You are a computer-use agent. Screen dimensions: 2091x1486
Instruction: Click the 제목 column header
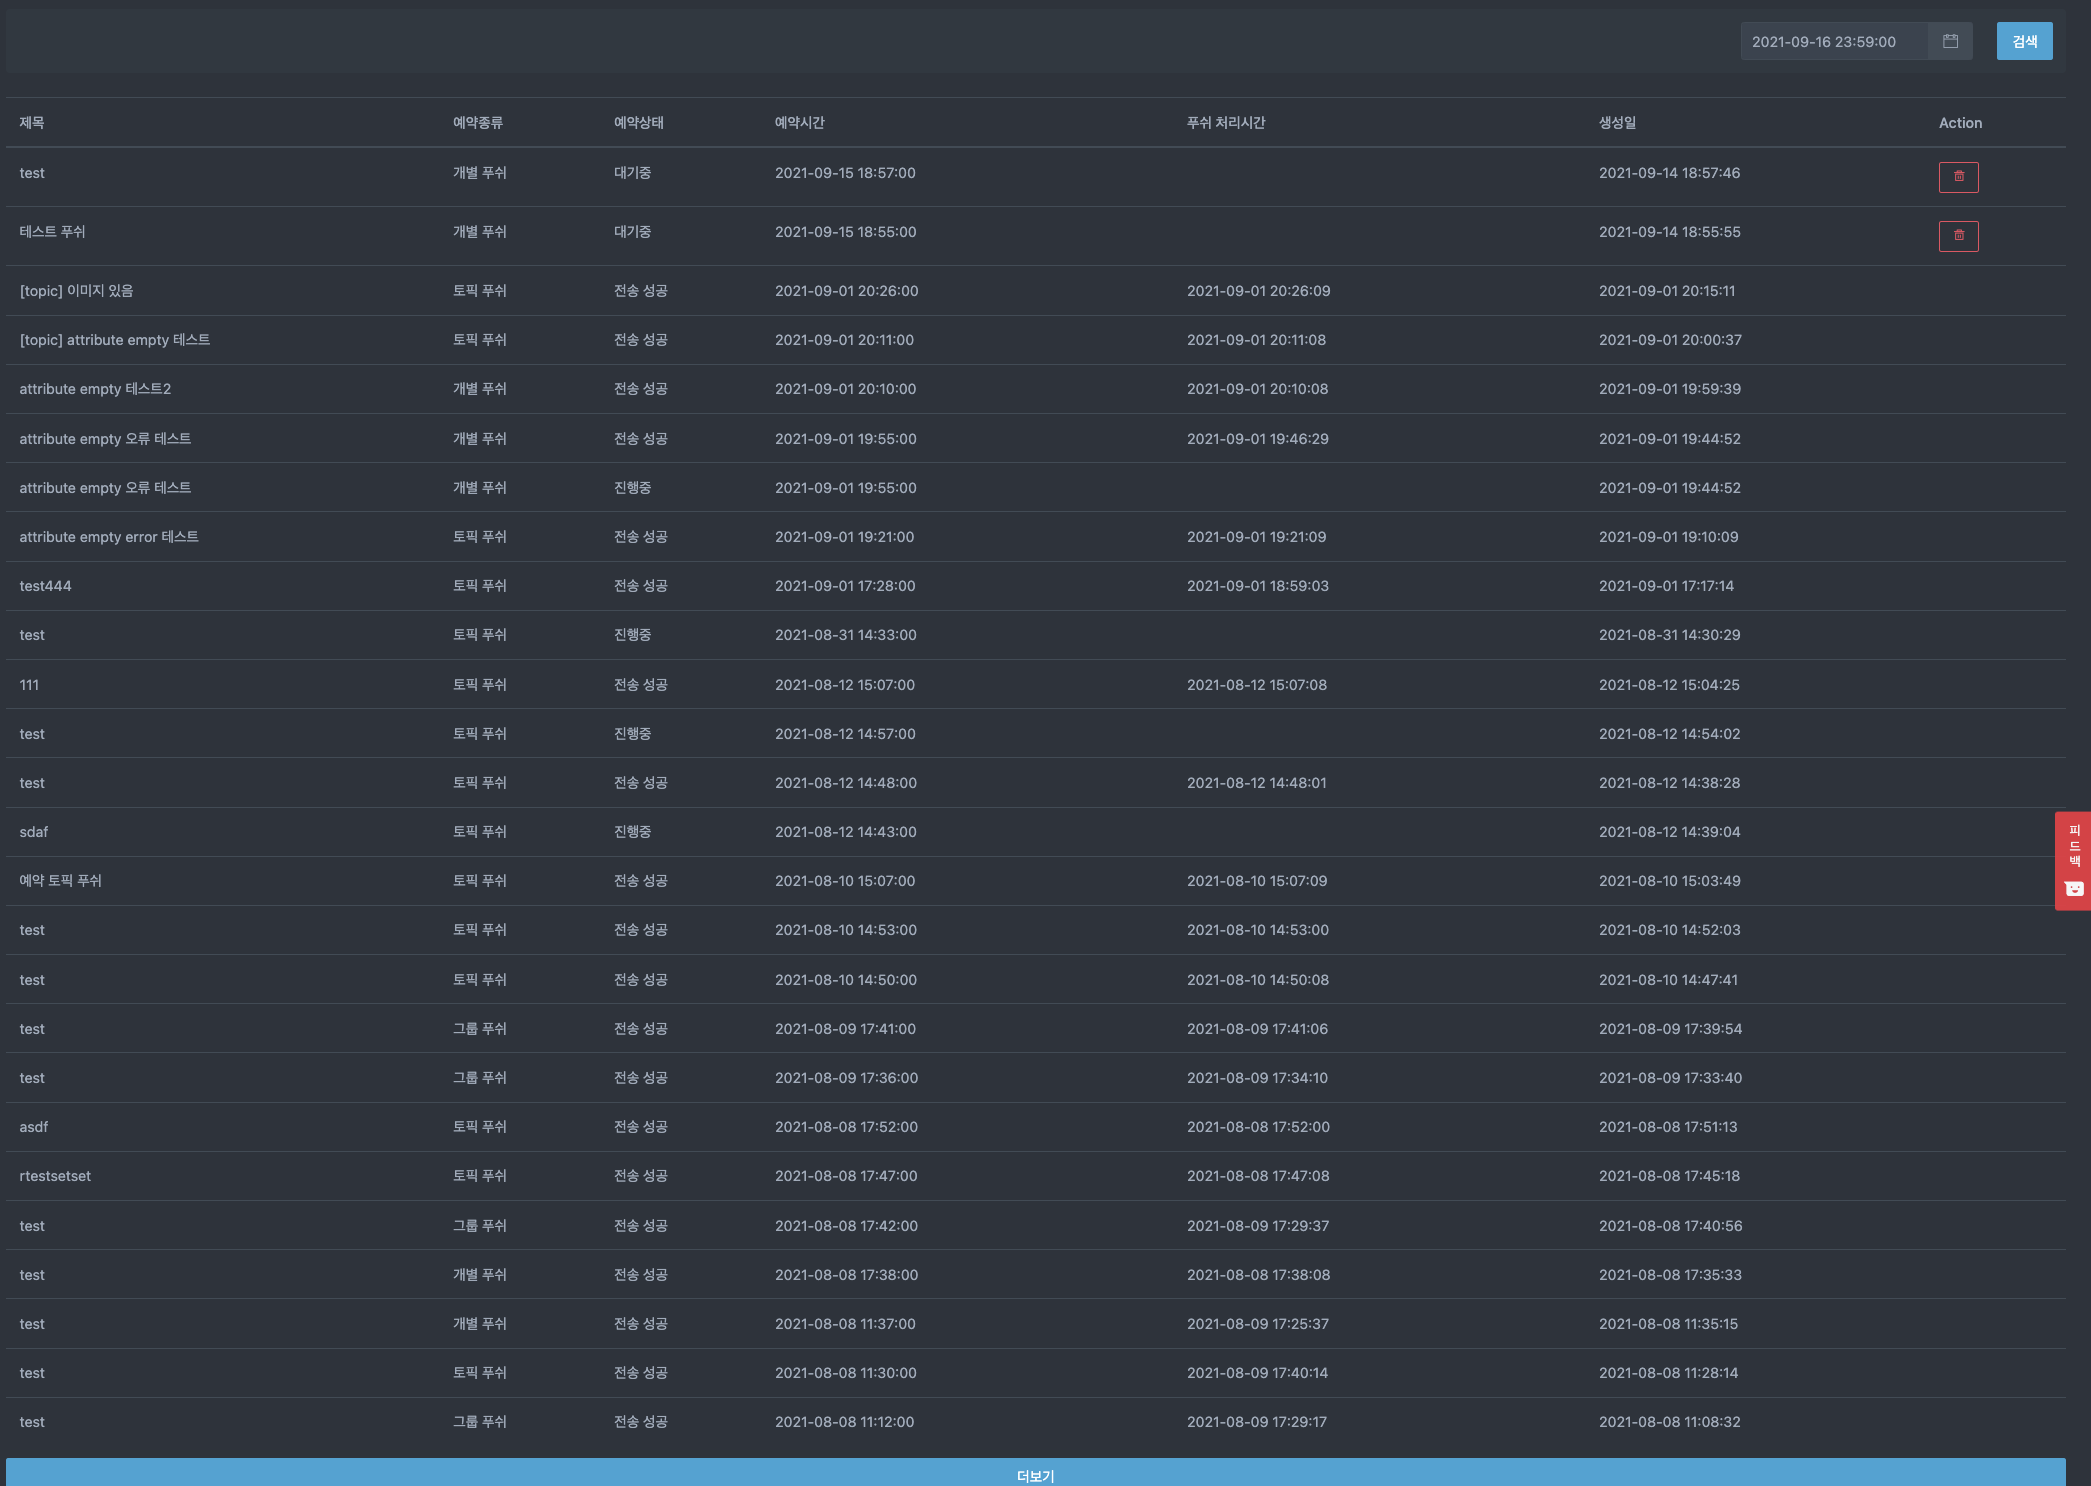point(32,123)
